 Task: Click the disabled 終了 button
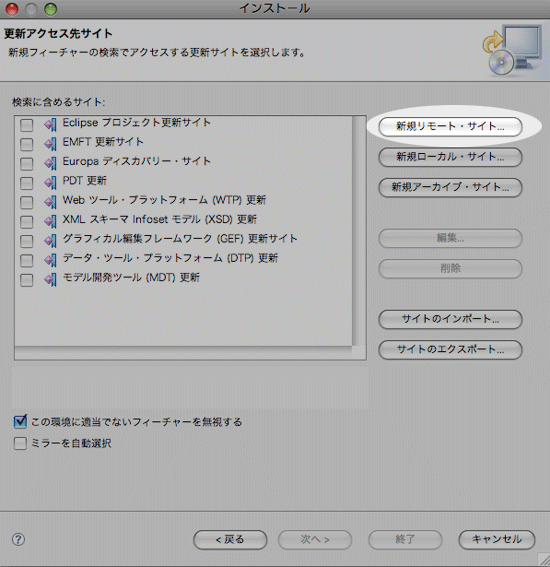pos(405,540)
